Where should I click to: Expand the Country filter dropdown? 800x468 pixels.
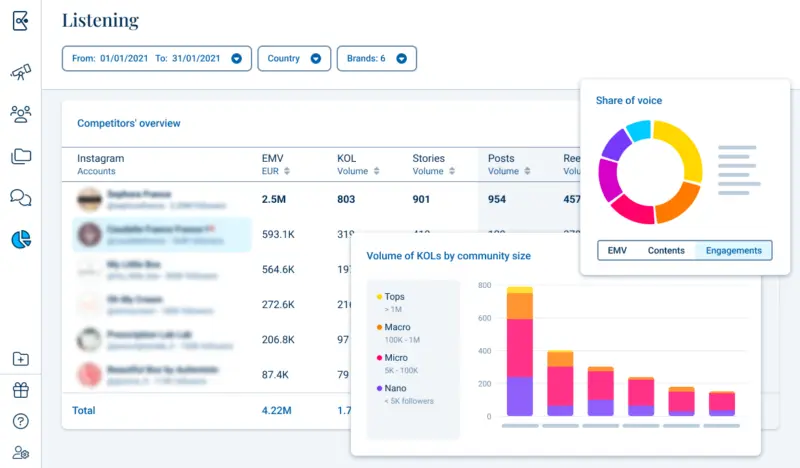(x=293, y=59)
